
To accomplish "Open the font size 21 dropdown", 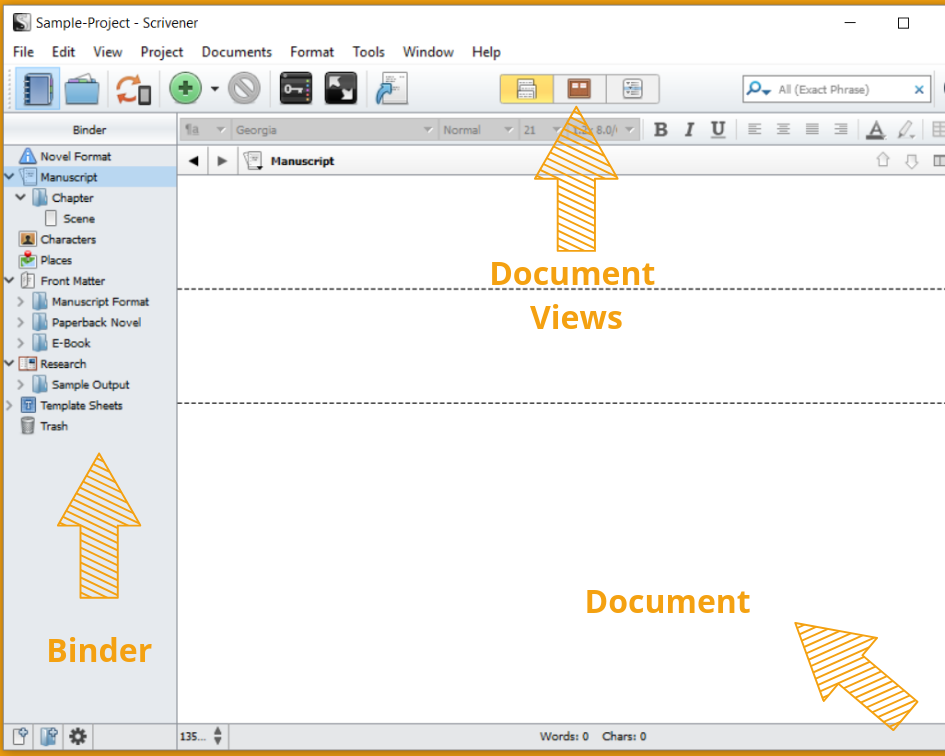I will (541, 130).
